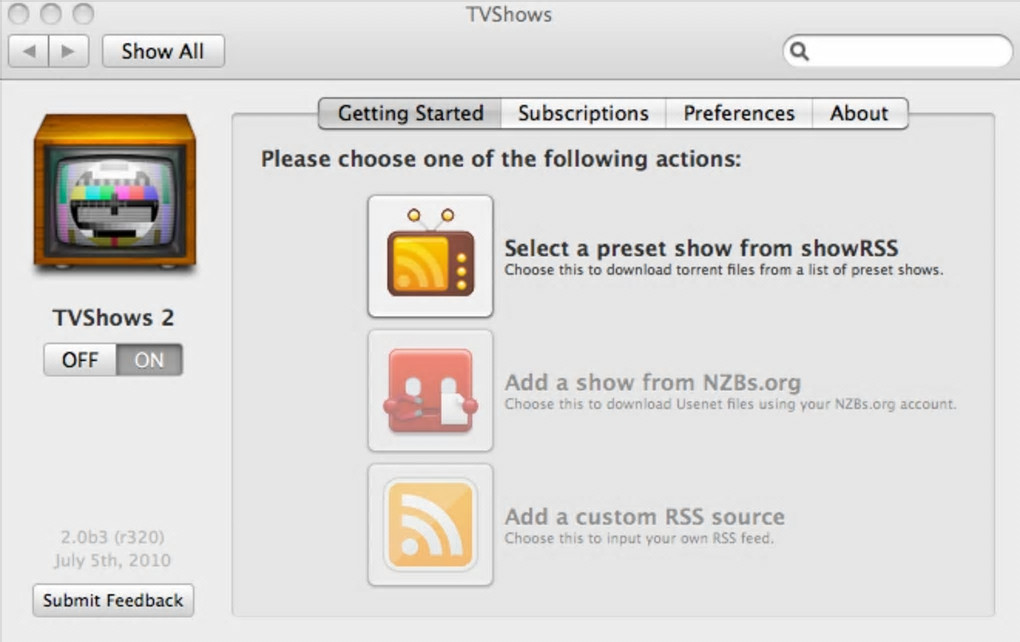1020x642 pixels.
Task: Click the custom RSS source orange icon
Action: (430, 525)
